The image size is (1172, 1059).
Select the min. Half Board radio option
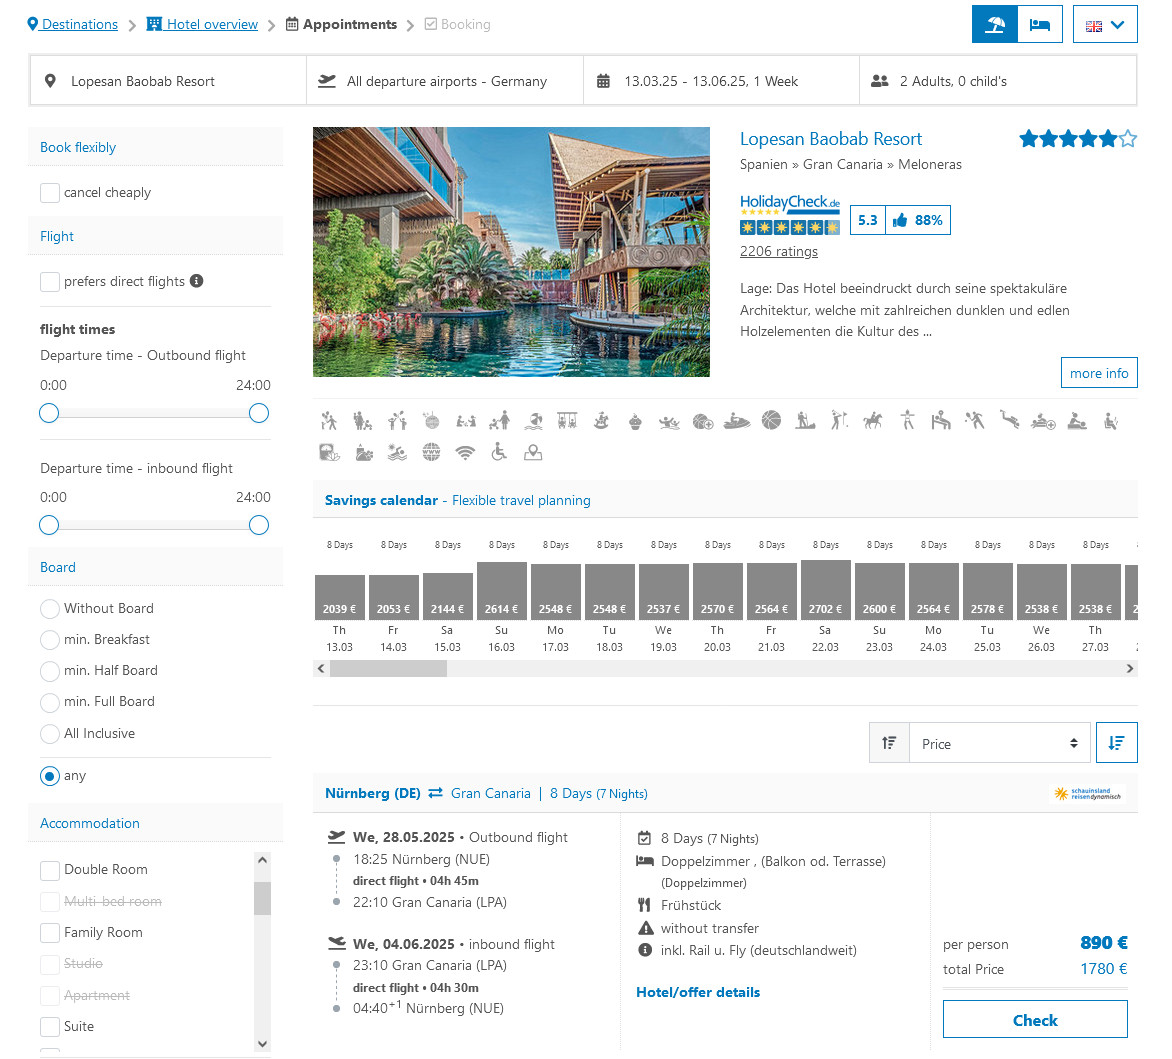point(50,671)
